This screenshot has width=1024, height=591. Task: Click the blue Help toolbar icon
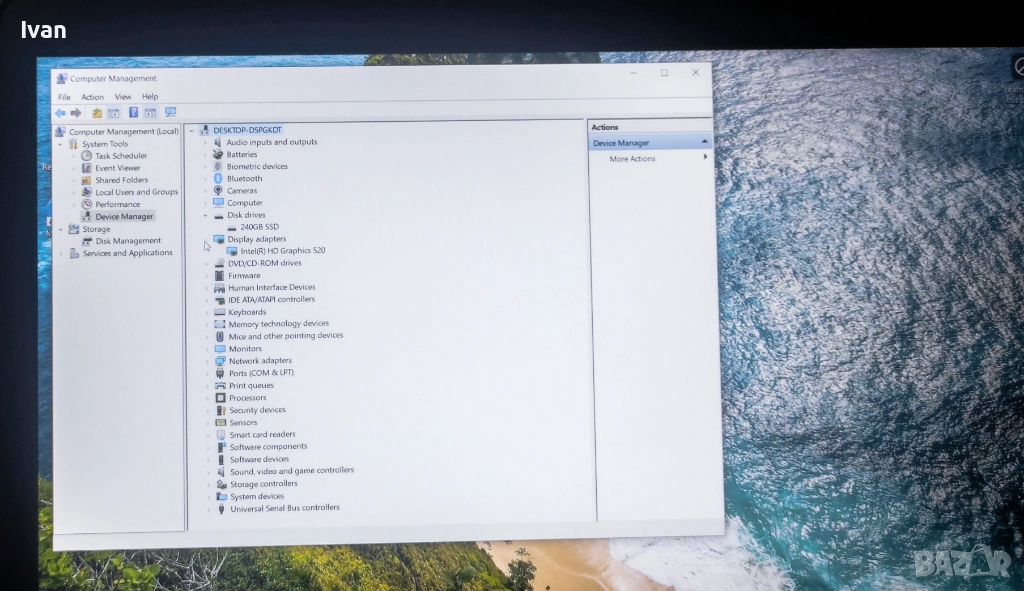click(133, 113)
